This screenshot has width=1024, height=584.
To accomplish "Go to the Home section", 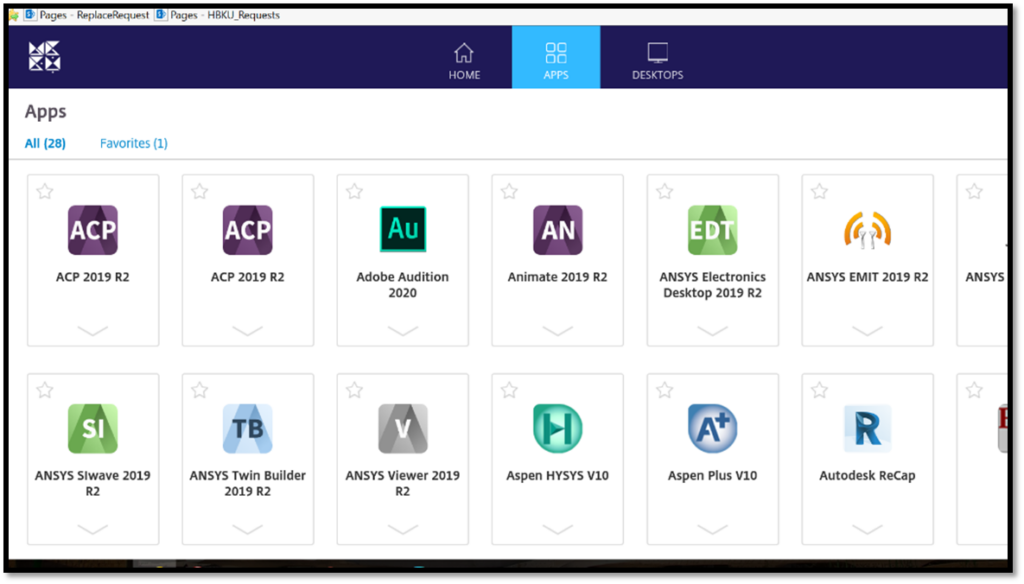I will (x=464, y=58).
